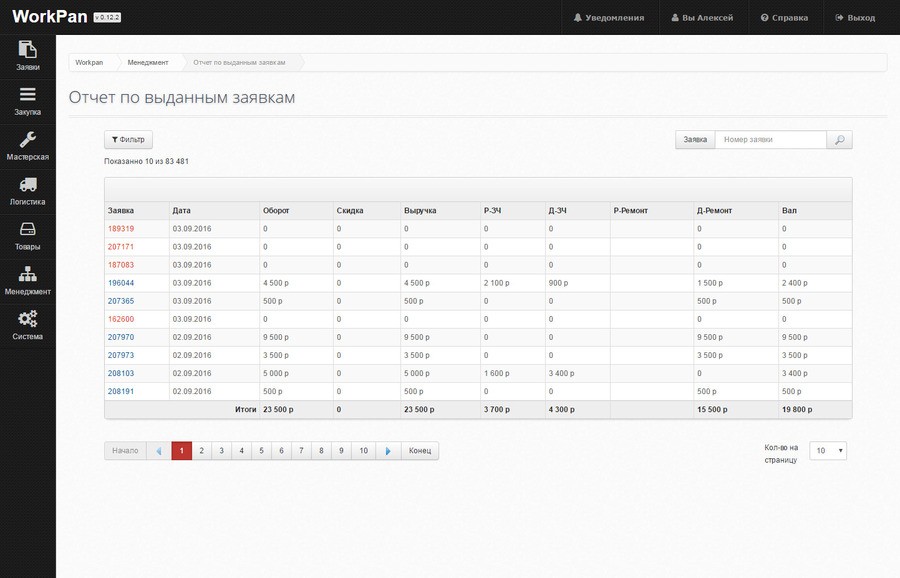Go to page 3

[x=222, y=451]
